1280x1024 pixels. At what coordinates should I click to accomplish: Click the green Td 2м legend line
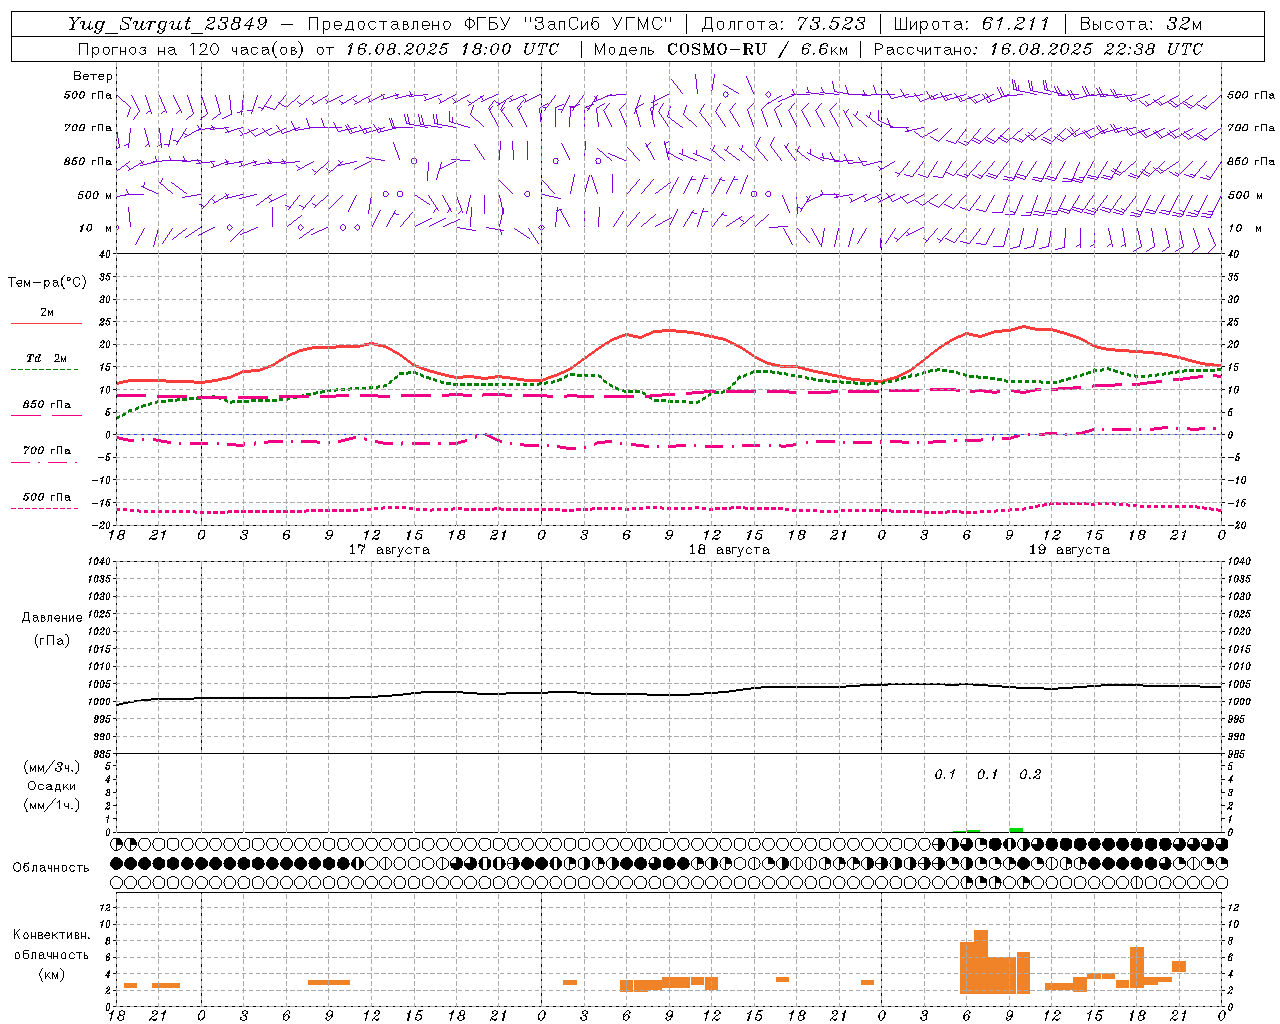click(x=44, y=369)
